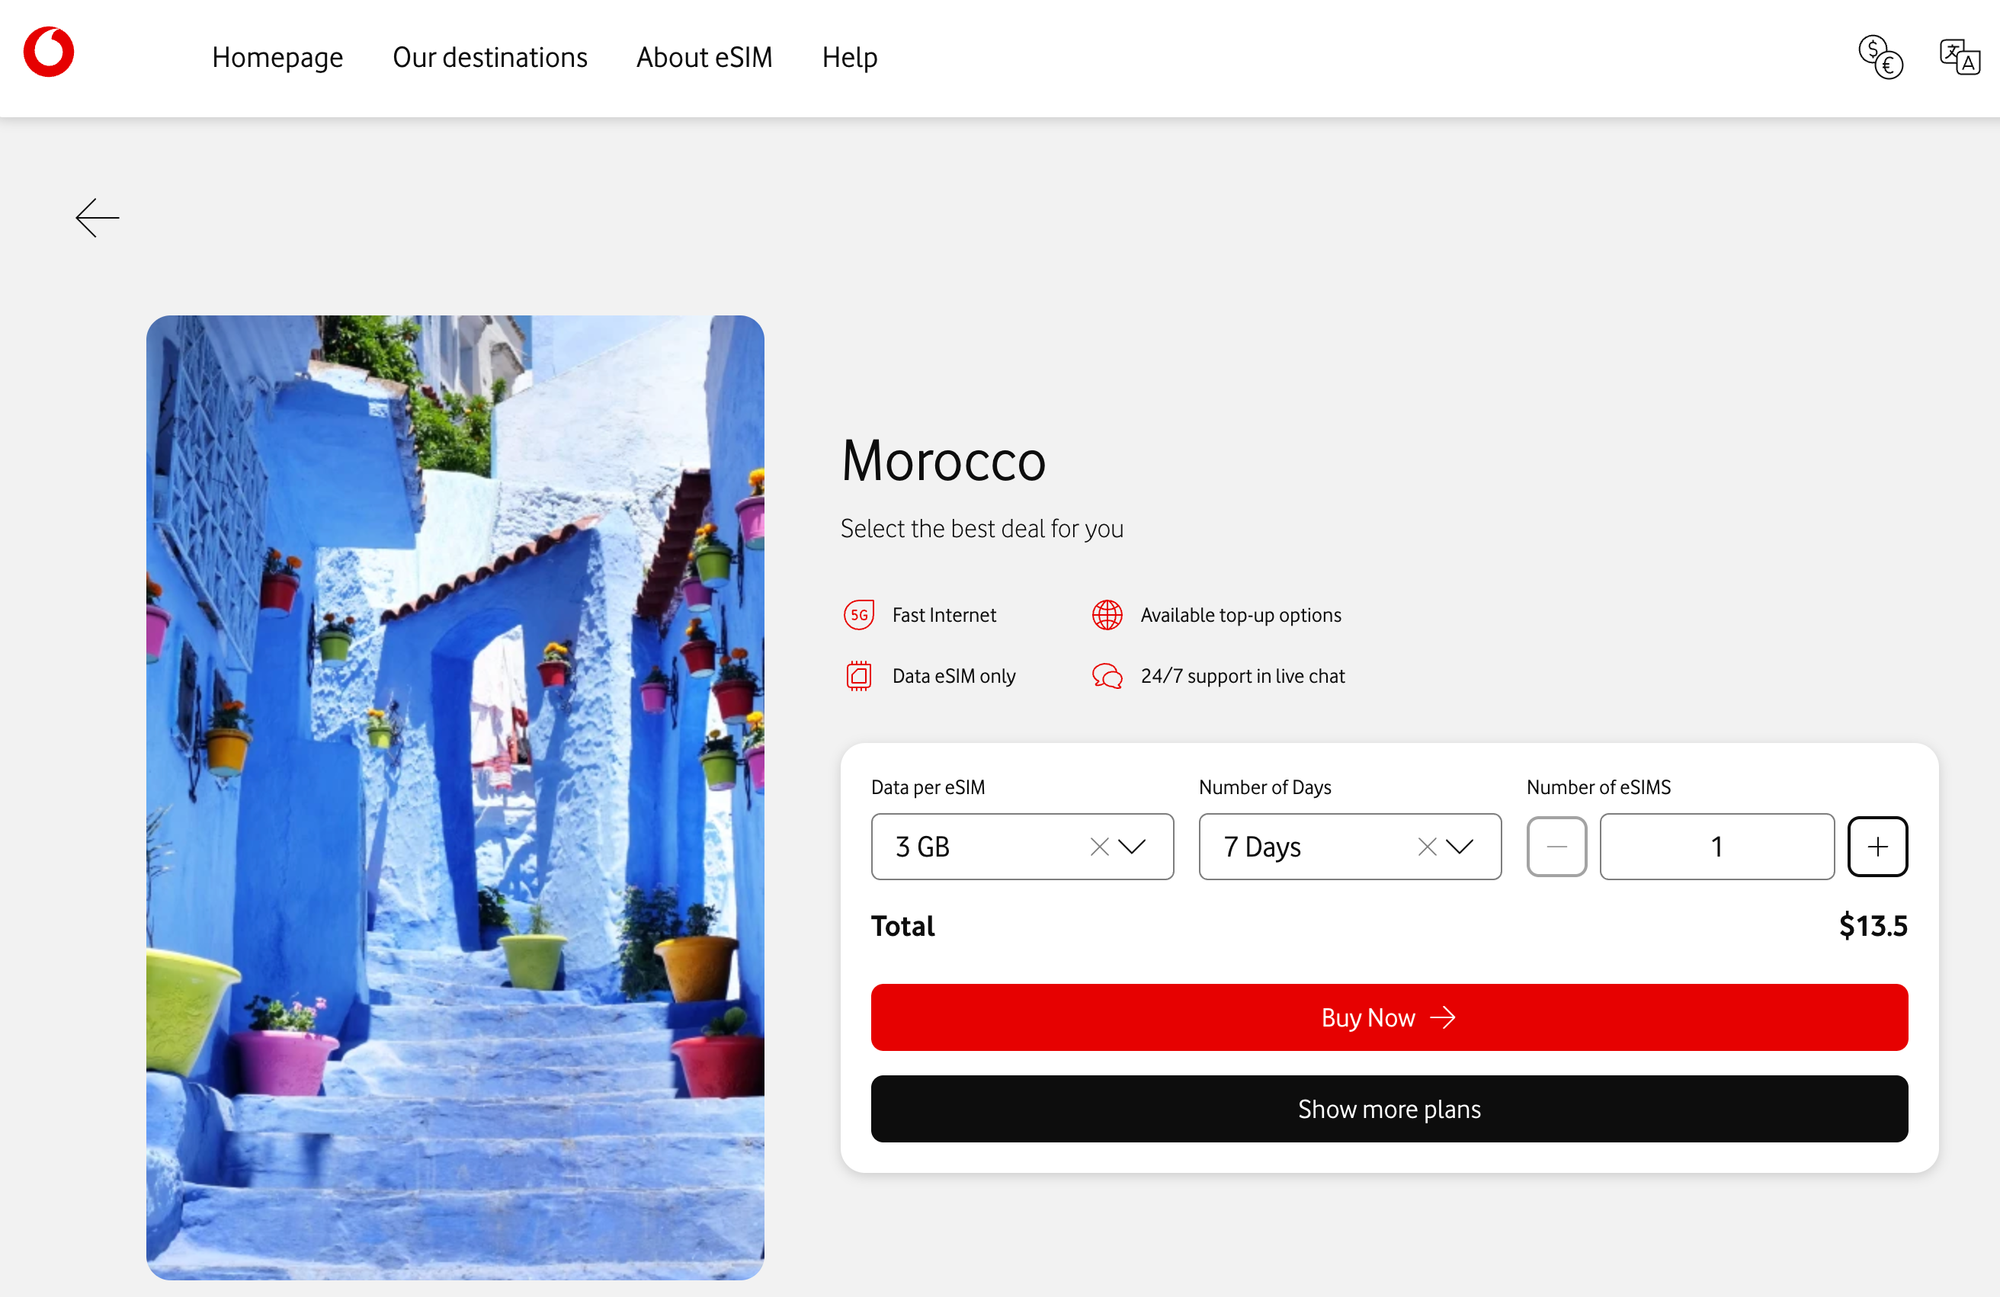Click the Show more plans button
The image size is (2000, 1297).
point(1389,1109)
